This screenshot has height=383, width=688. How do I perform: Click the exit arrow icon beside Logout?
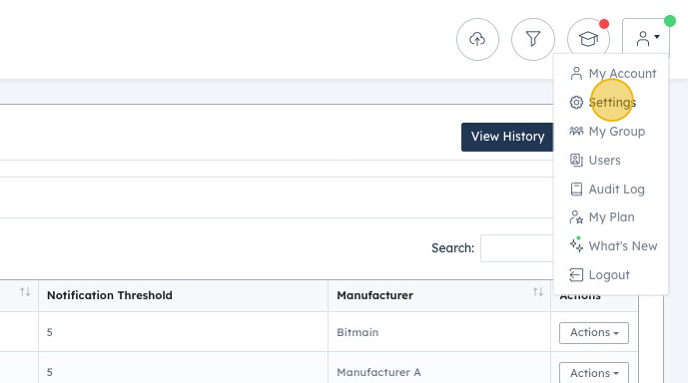576,275
